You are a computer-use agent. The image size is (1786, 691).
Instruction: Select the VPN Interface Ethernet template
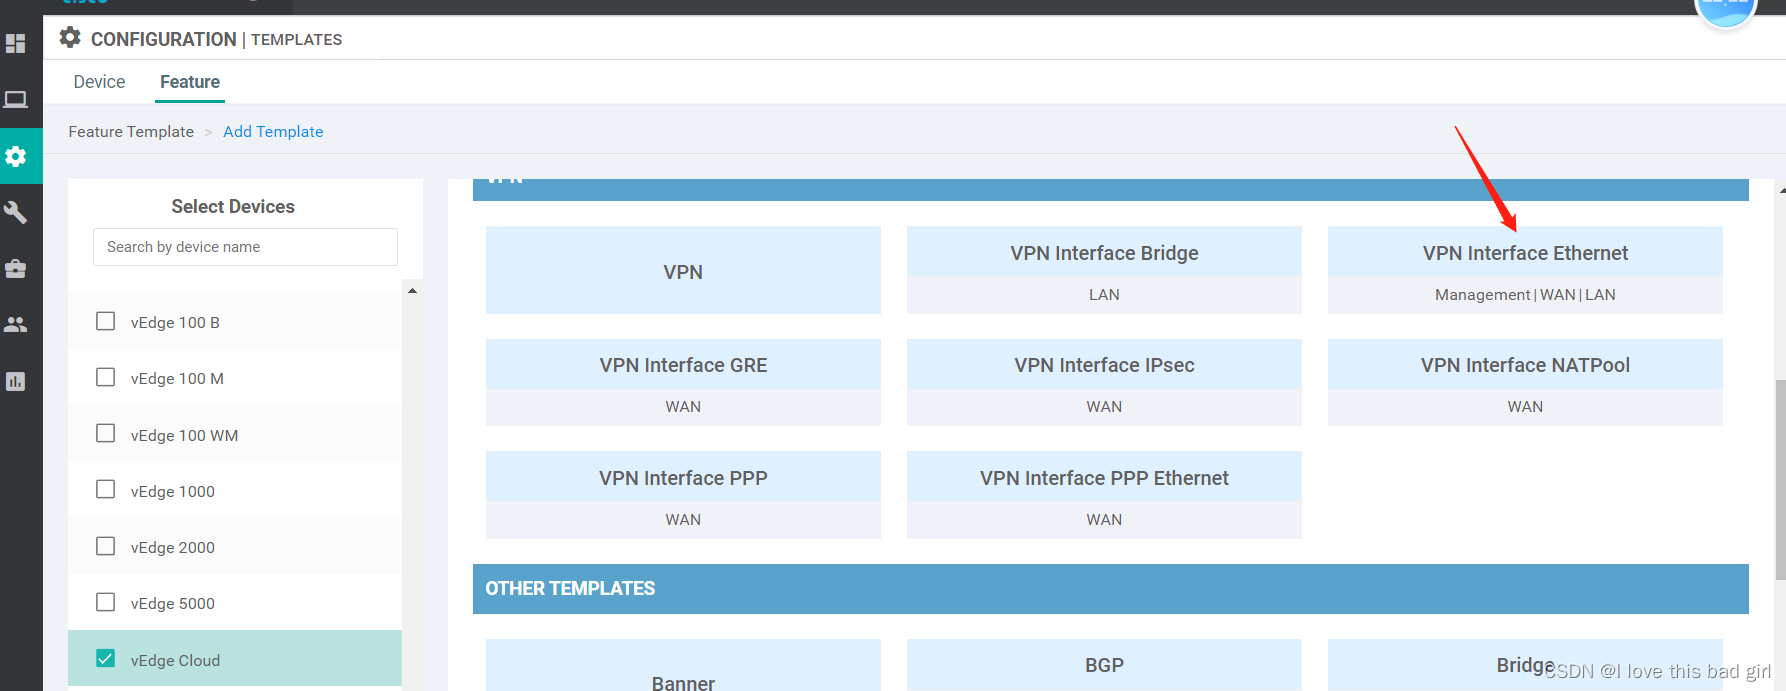(x=1525, y=270)
